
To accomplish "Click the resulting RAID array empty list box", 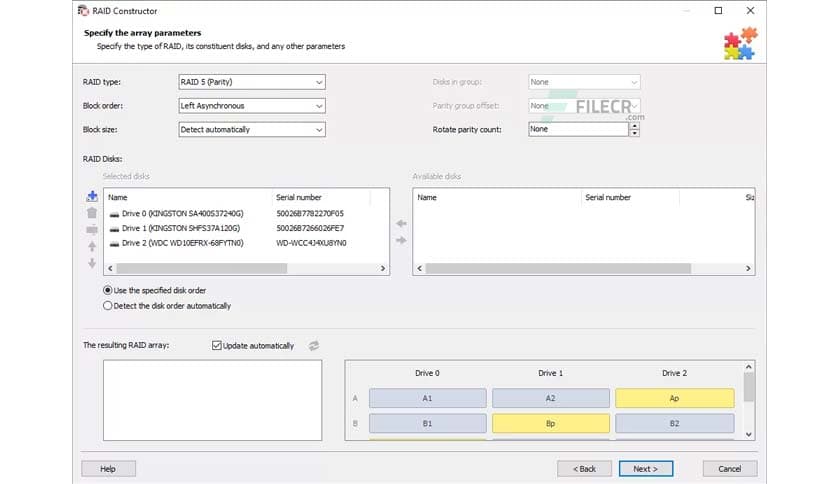I will tap(212, 400).
